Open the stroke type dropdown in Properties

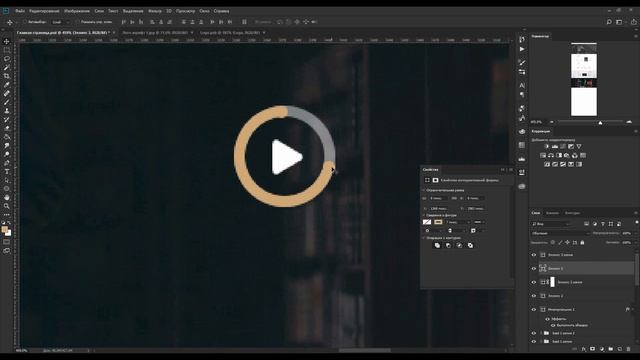(479, 222)
